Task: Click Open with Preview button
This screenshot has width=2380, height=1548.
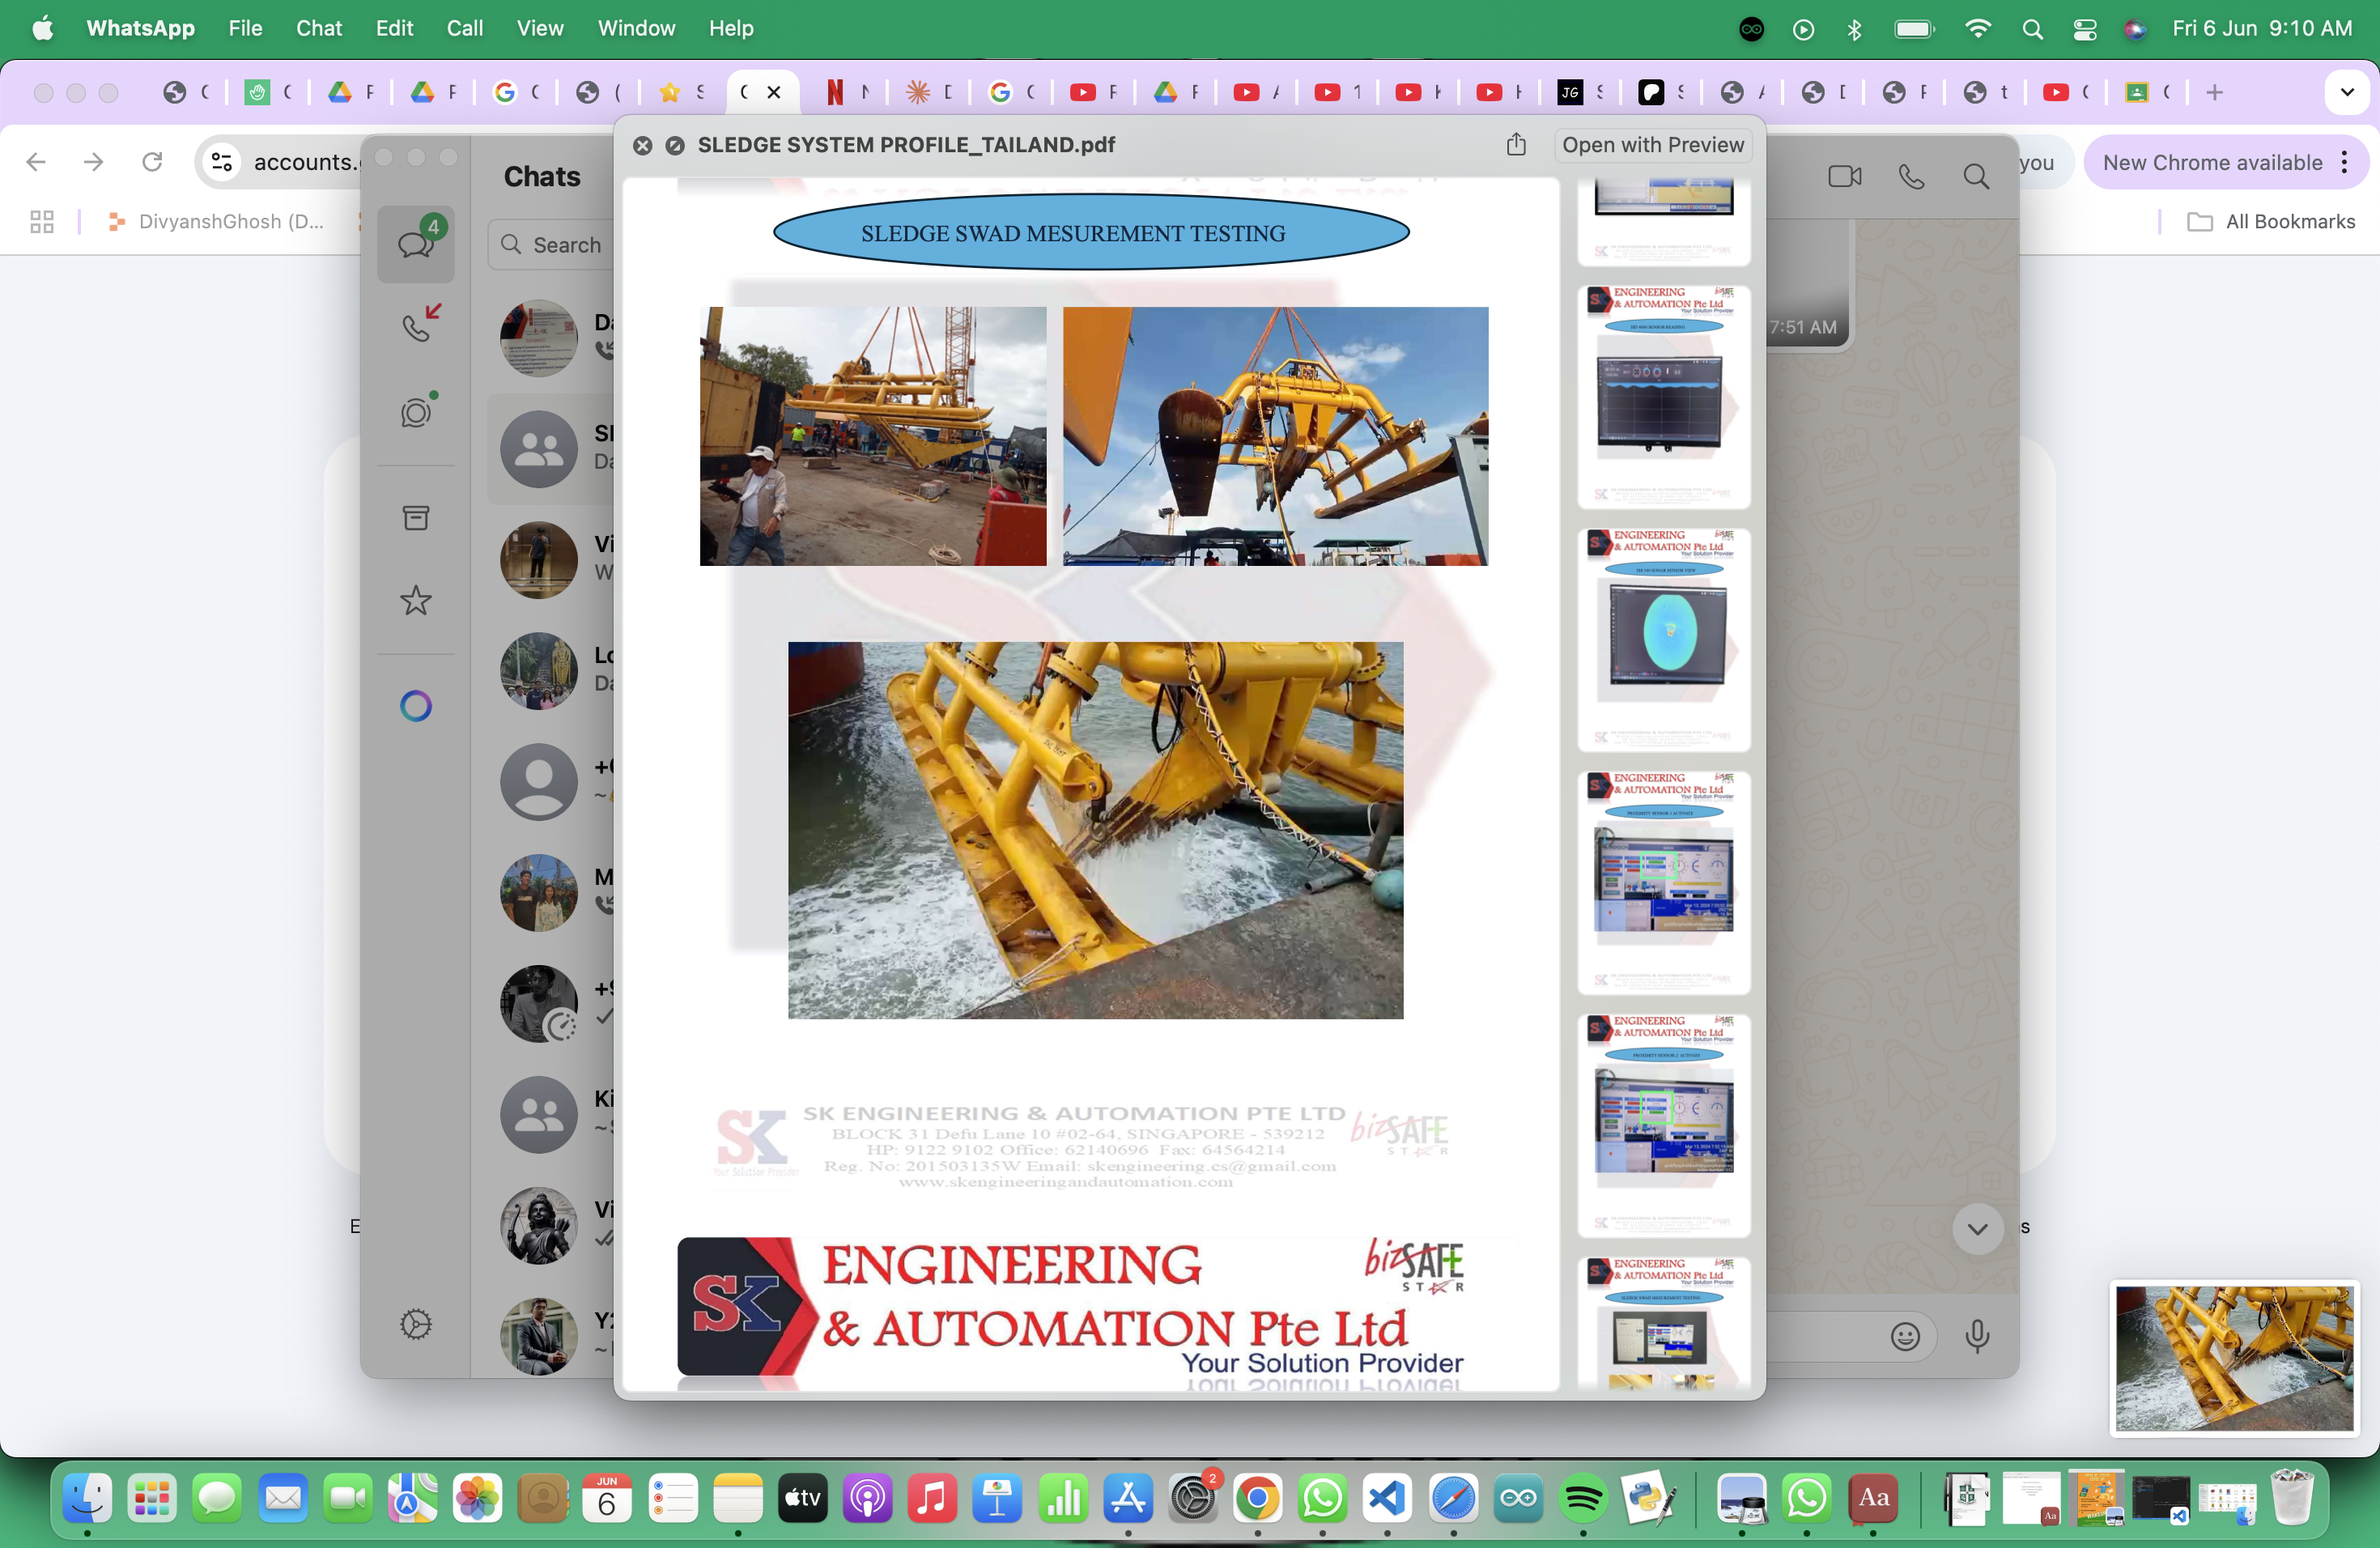Action: [x=1652, y=145]
